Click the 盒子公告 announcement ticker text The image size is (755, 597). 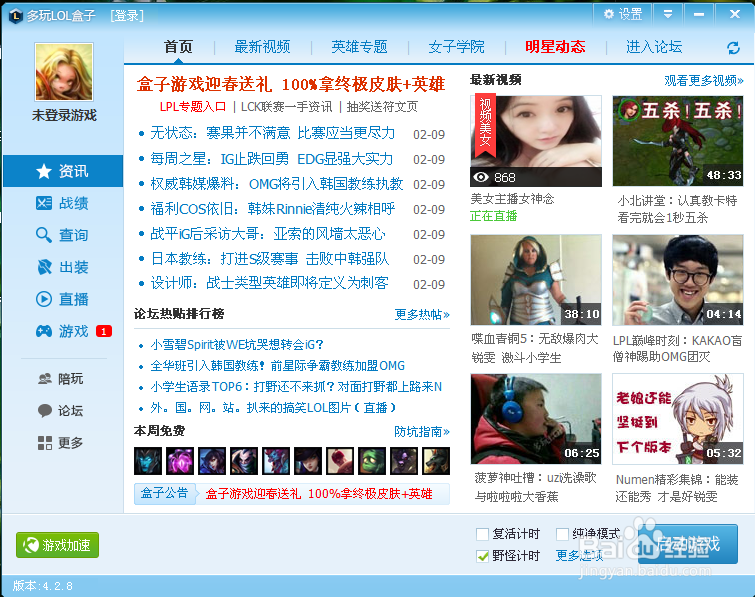[319, 494]
